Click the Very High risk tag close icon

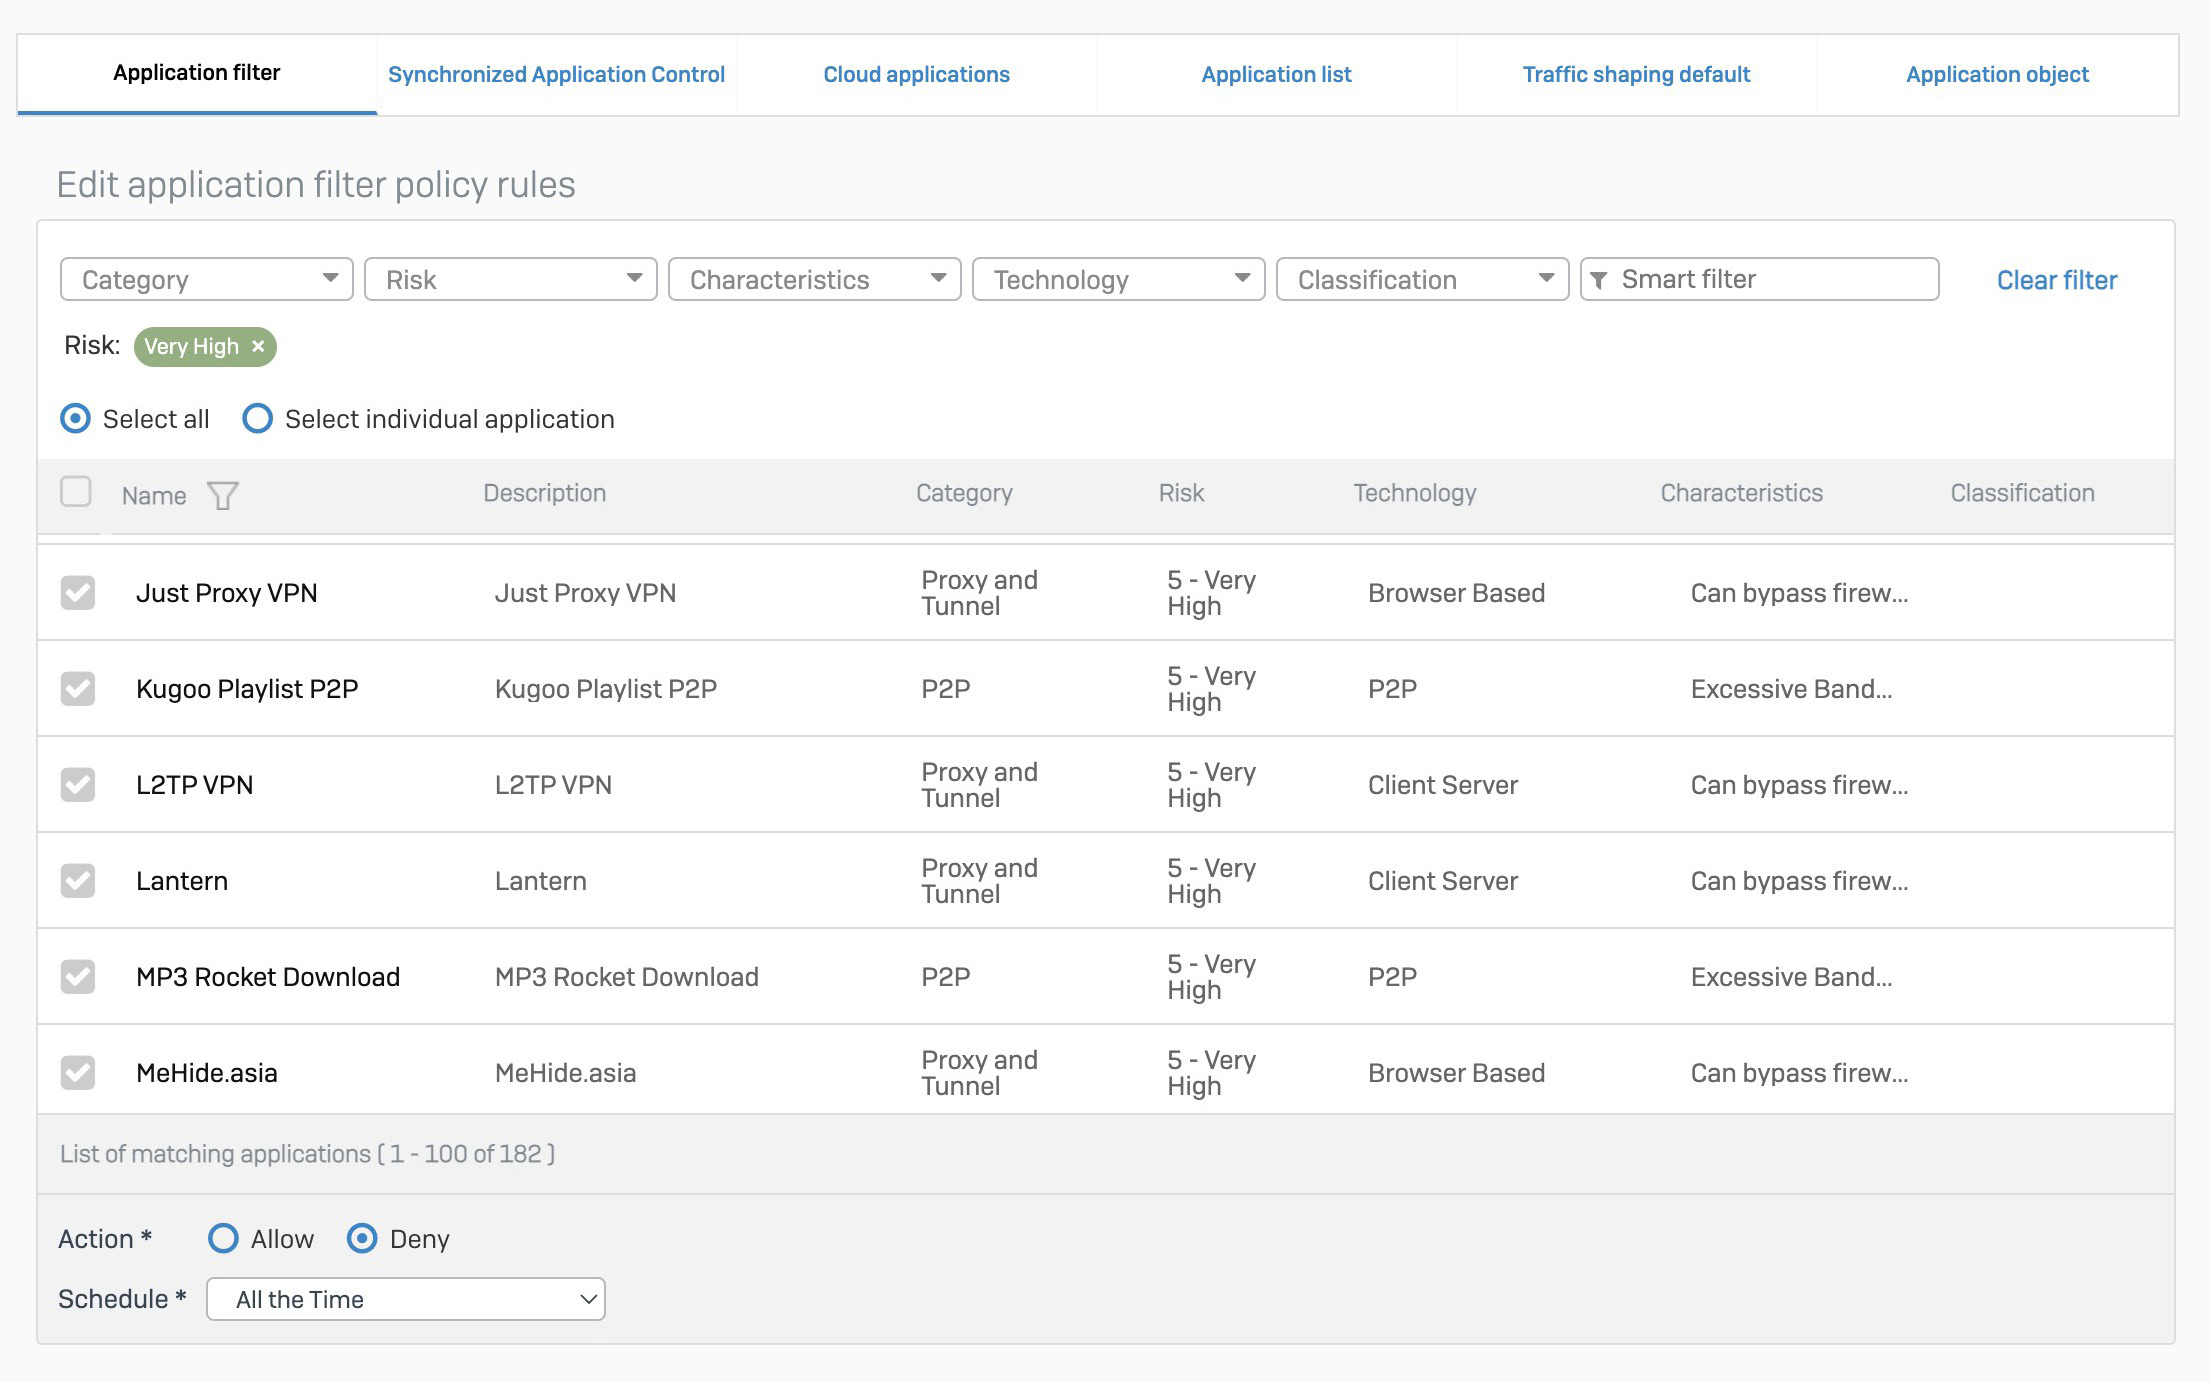(260, 346)
